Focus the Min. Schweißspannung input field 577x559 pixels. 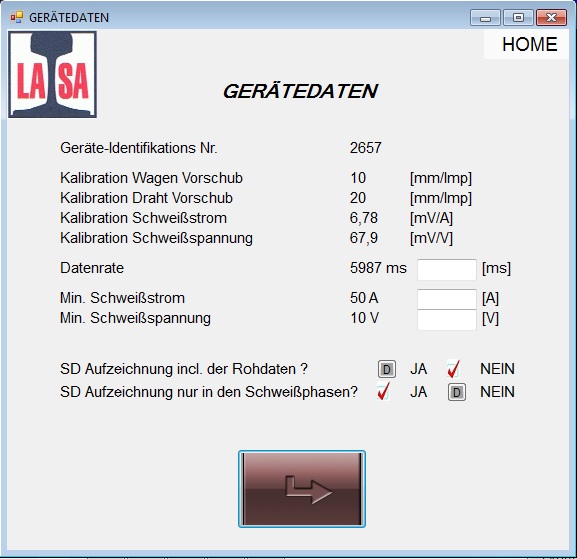[447, 319]
